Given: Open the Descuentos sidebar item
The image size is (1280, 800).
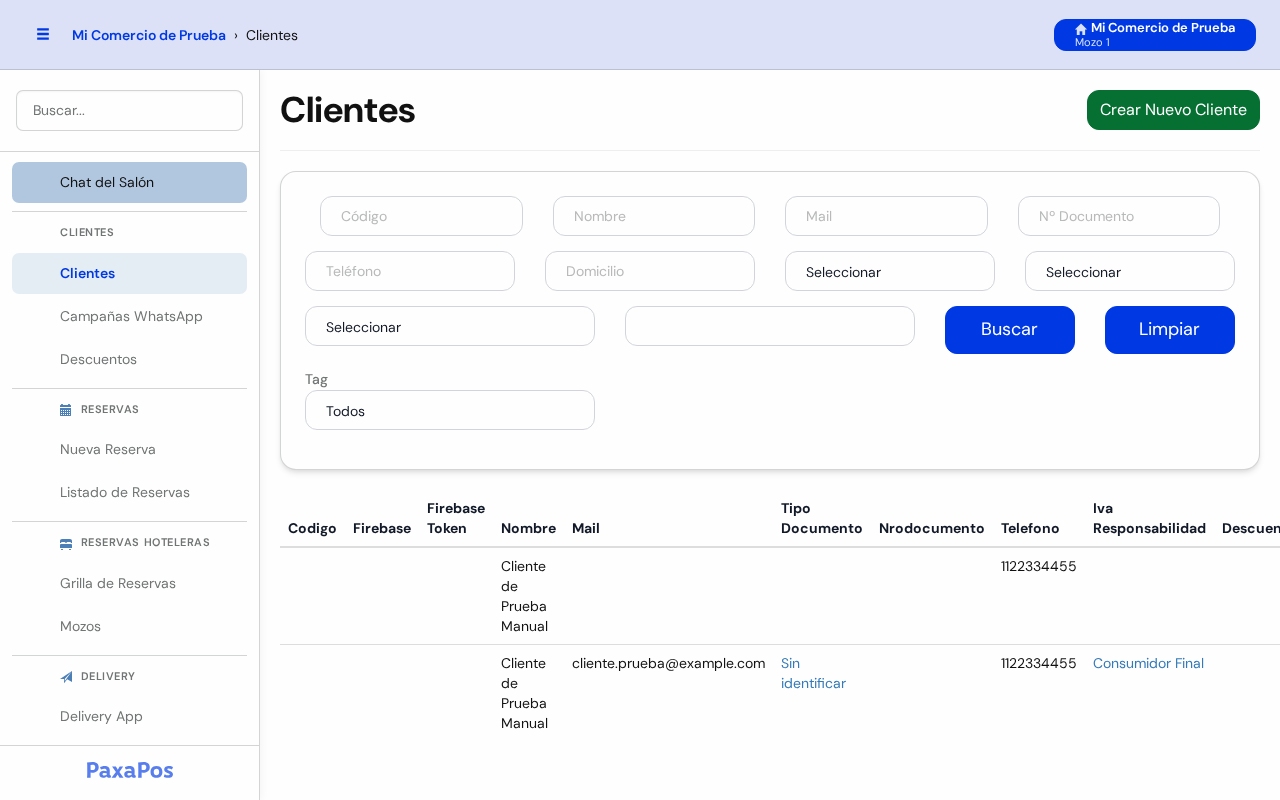Looking at the screenshot, I should (x=129, y=359).
